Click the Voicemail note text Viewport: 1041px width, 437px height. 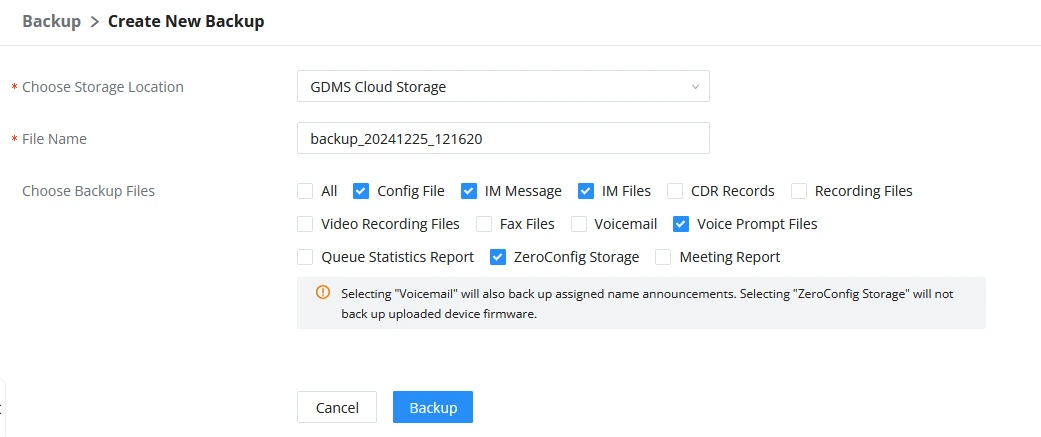tap(647, 304)
